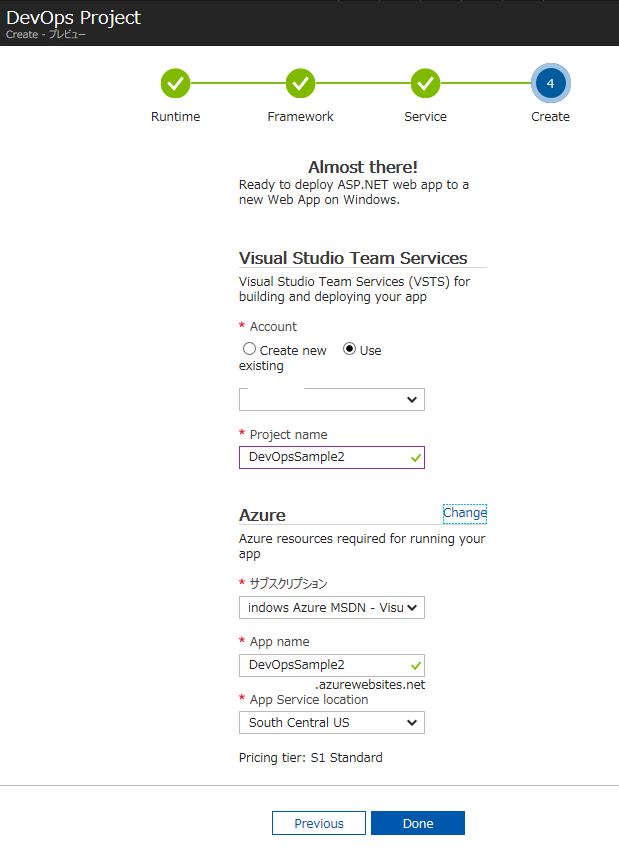Click the Project name validation checkmark

click(x=416, y=457)
